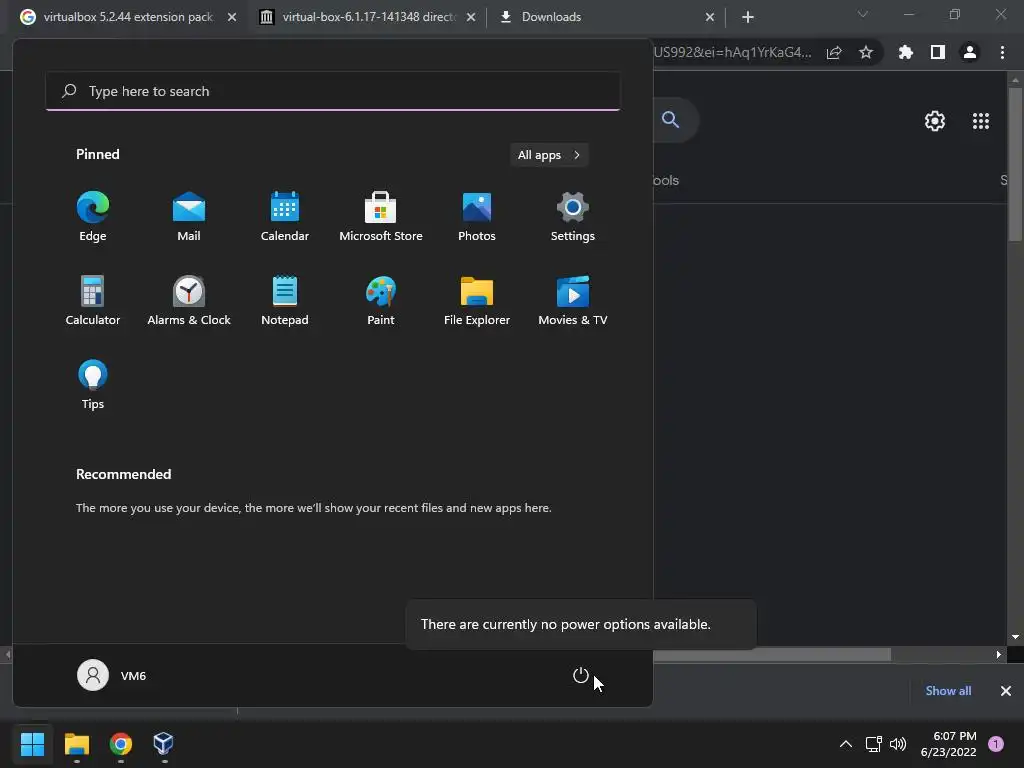Click the Google search magnifier button
The height and width of the screenshot is (768, 1024).
coord(671,120)
